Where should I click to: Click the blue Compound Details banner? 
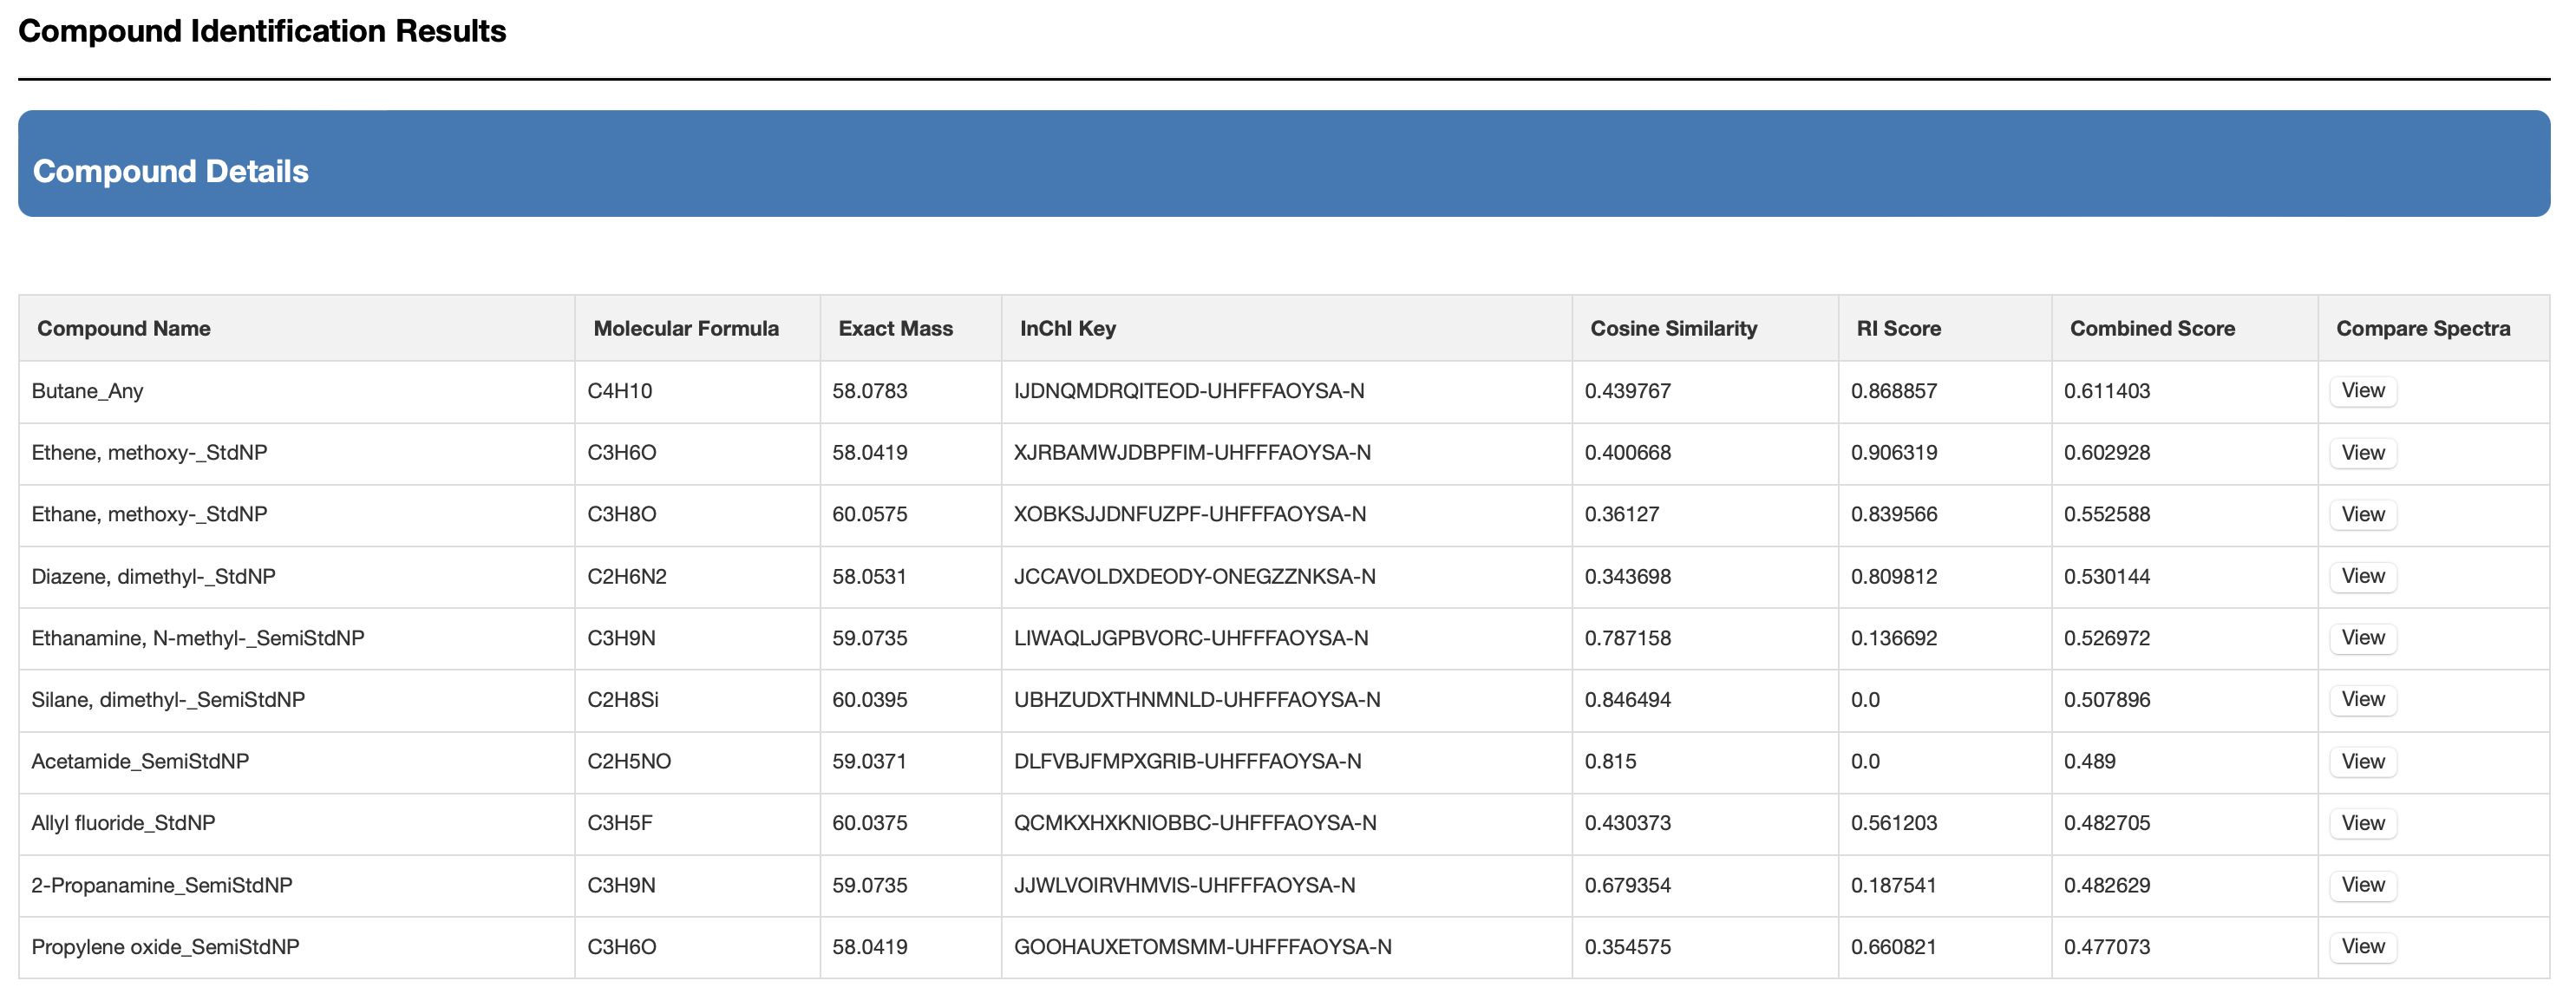pyautogui.click(x=1284, y=164)
